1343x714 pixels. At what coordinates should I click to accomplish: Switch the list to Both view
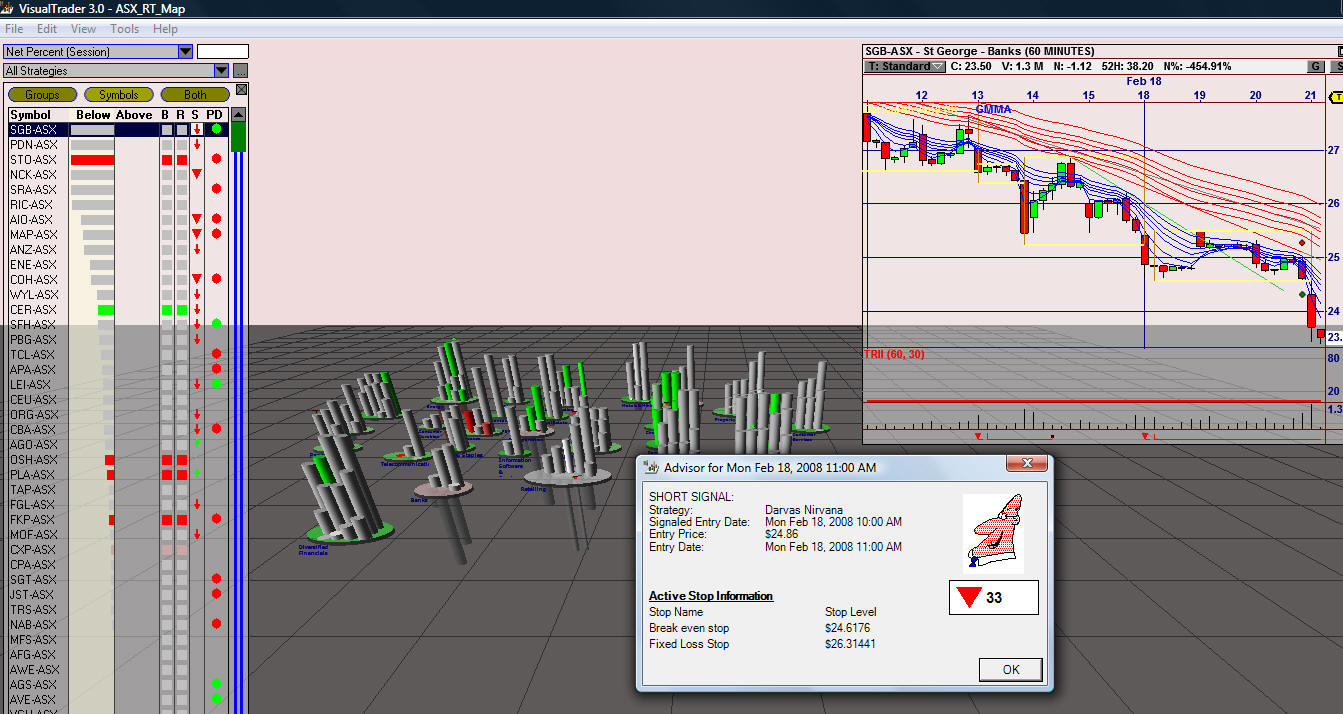pos(195,95)
